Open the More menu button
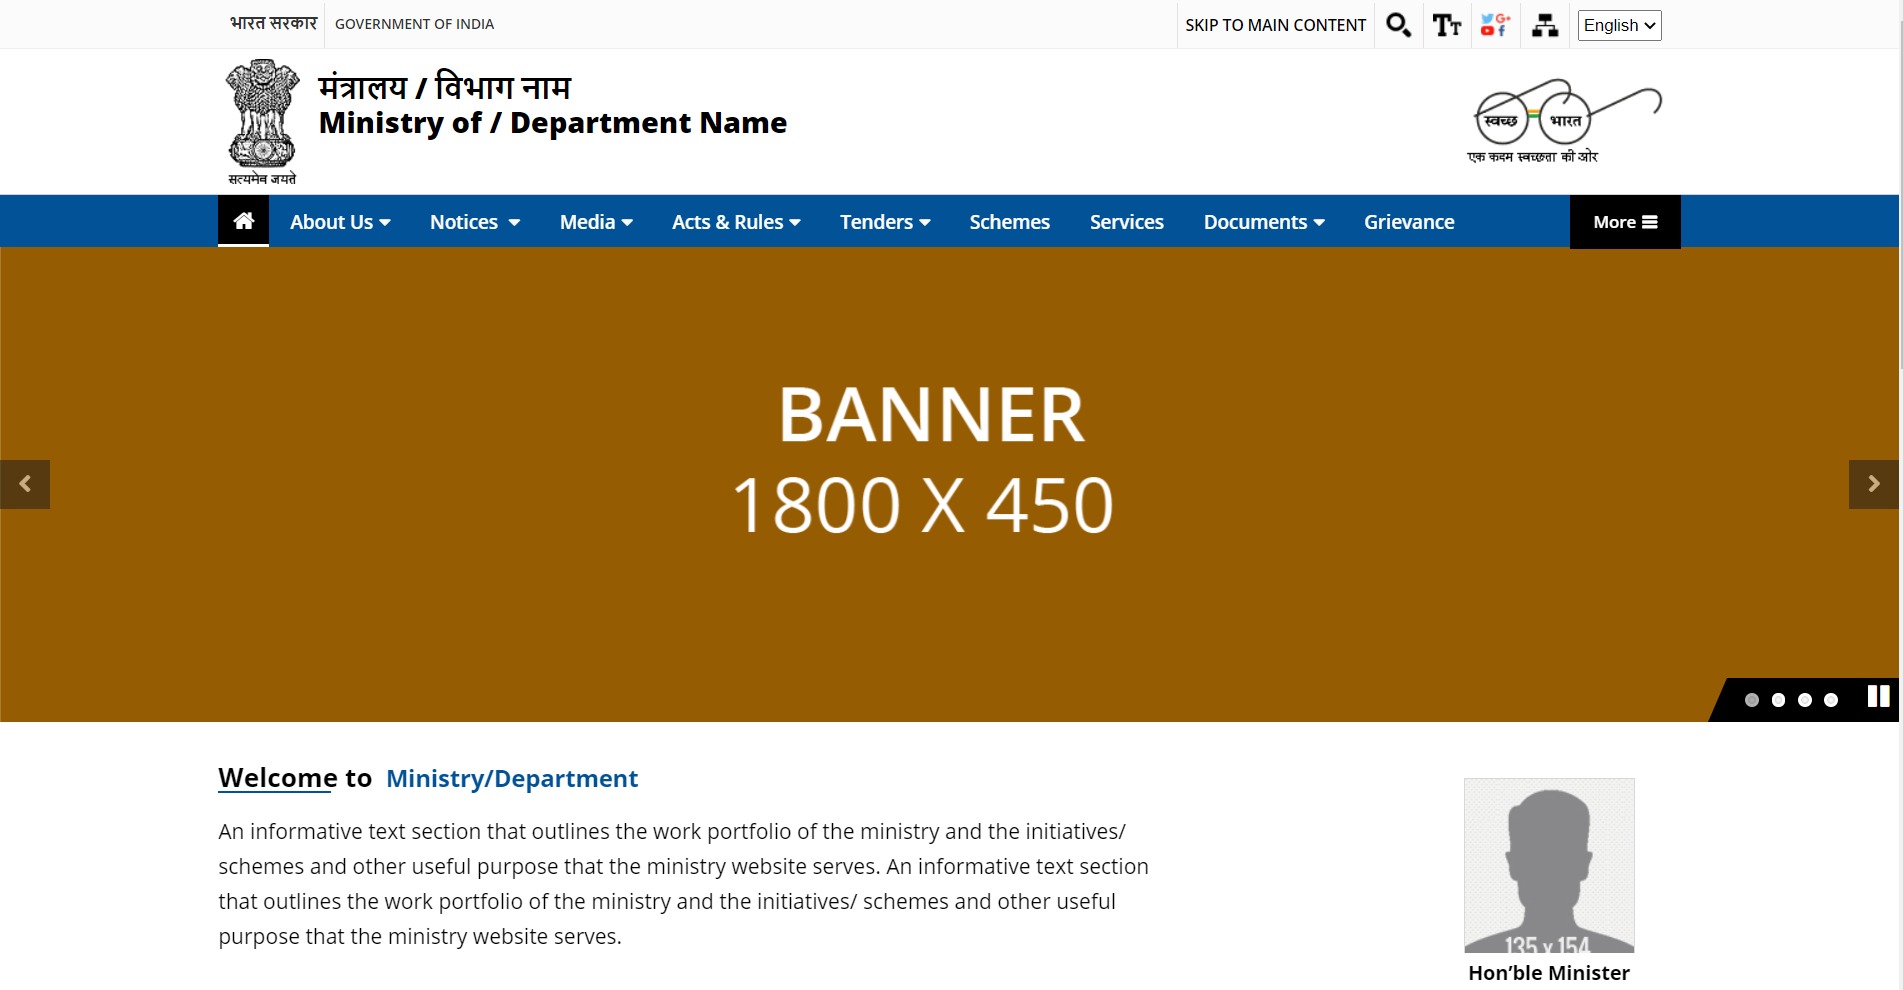Viewport: 1903px width, 990px height. coord(1625,222)
